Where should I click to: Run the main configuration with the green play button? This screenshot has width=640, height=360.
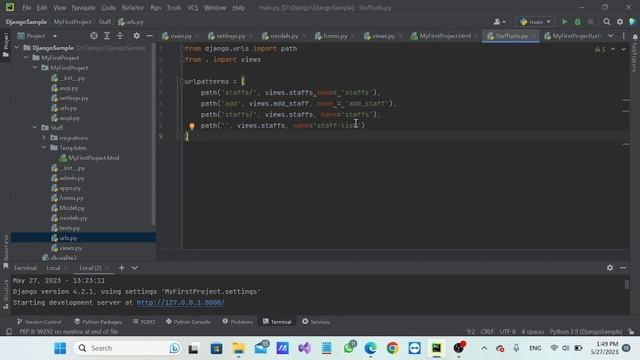(564, 22)
